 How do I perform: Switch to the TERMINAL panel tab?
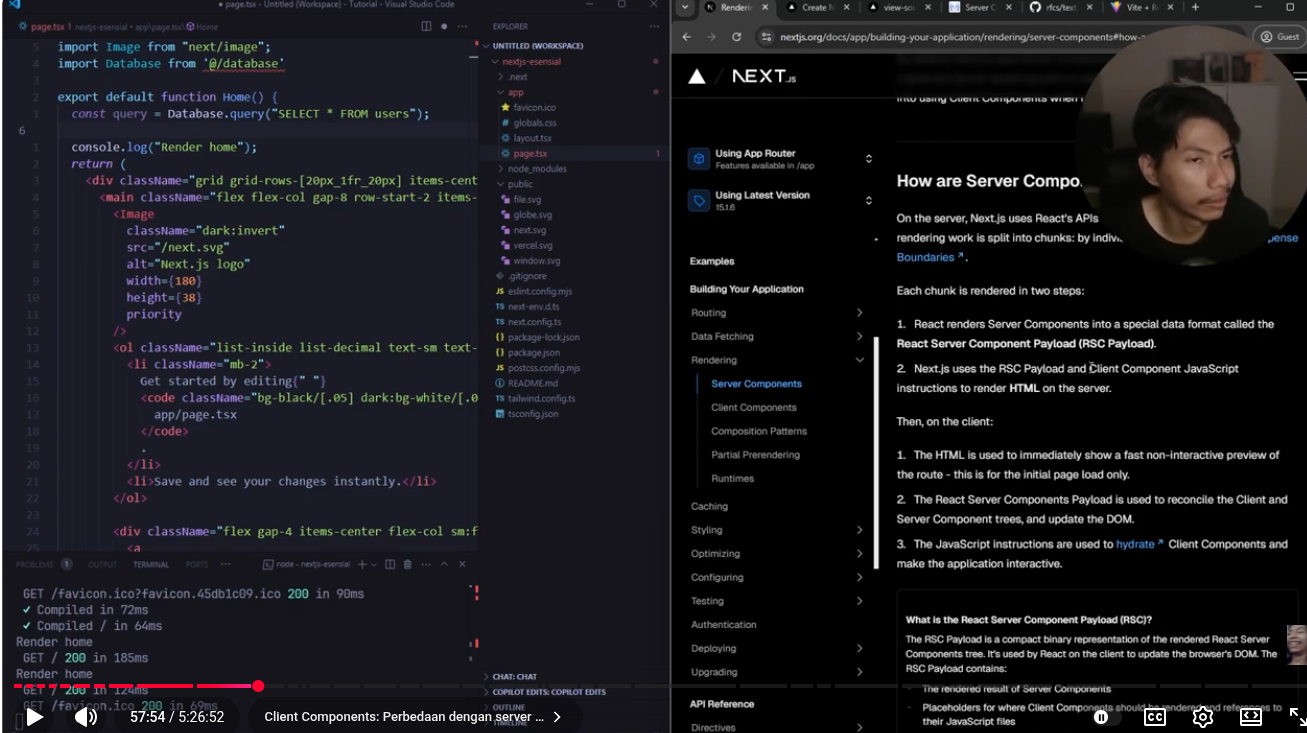pos(151,565)
